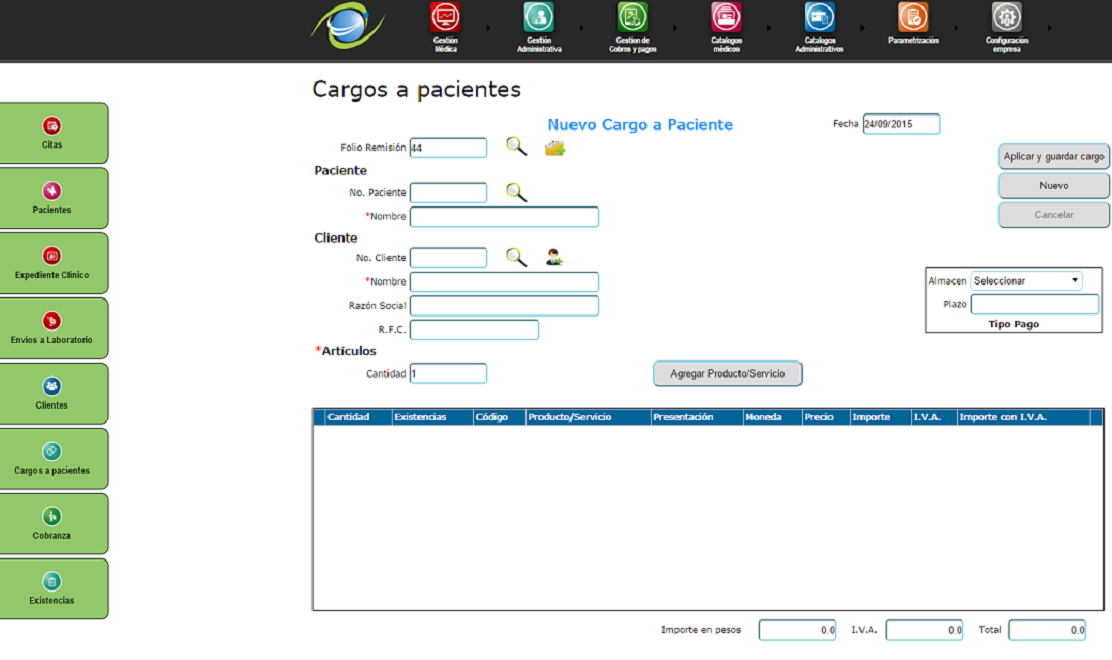Search patients with the No. Paciente magnifier
The image size is (1112, 660).
(516, 193)
